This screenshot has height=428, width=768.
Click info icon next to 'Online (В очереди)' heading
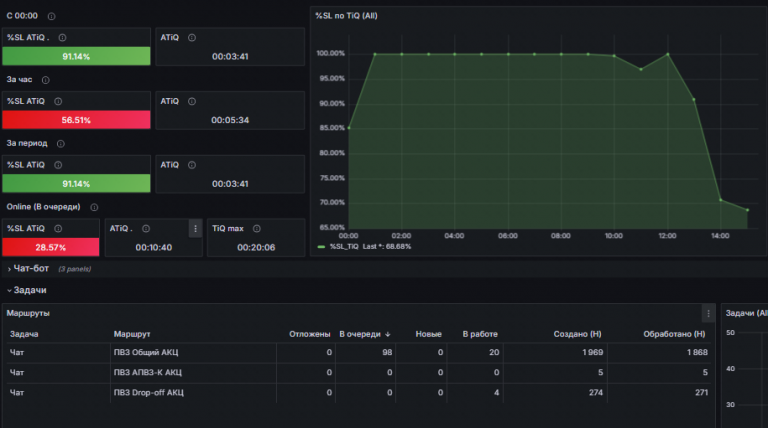[94, 207]
